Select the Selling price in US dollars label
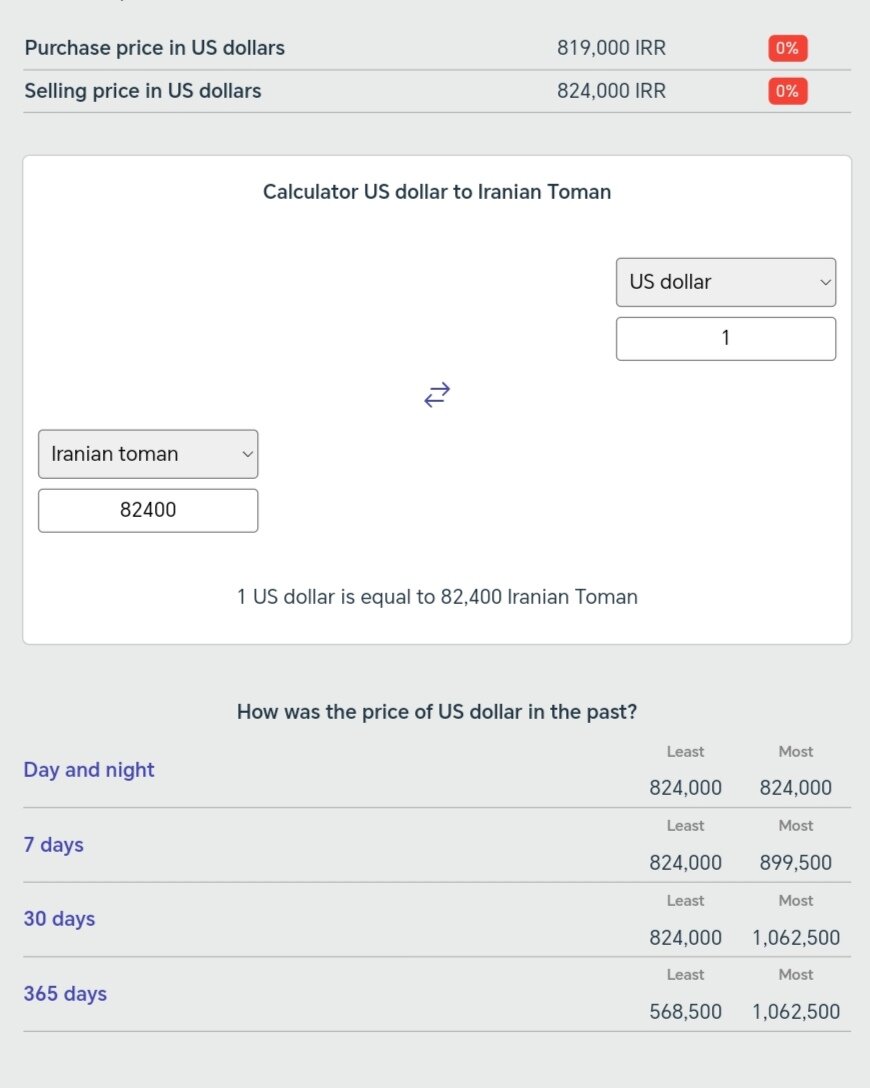Viewport: 870px width, 1088px height. 143,91
